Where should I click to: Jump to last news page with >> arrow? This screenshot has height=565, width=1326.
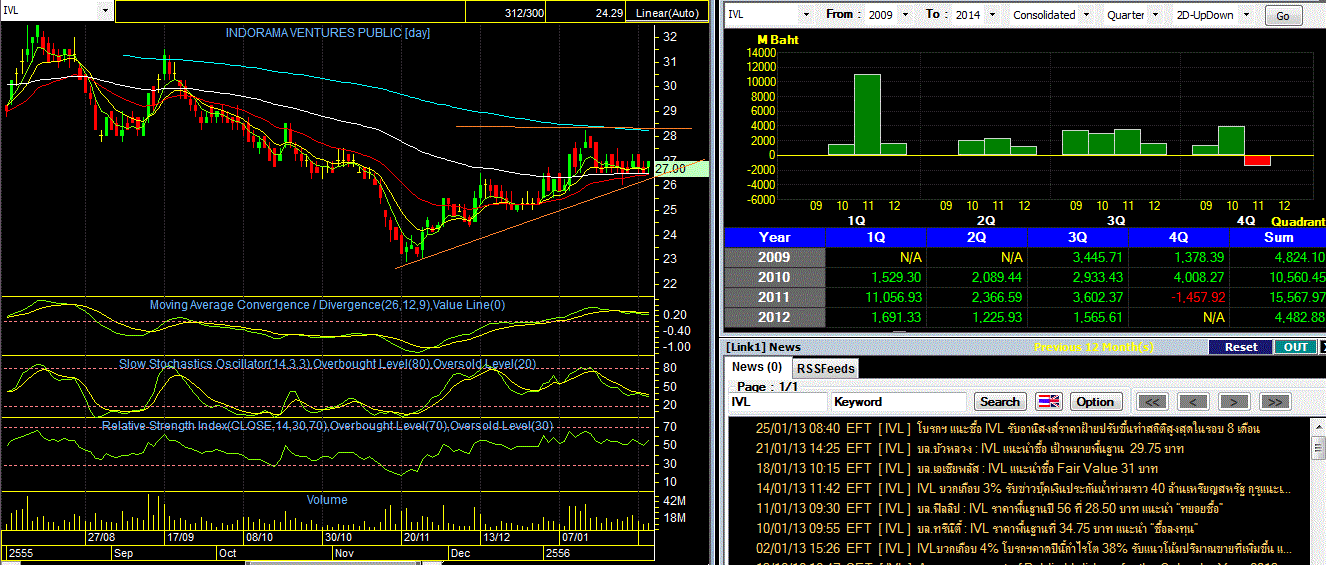click(1273, 401)
